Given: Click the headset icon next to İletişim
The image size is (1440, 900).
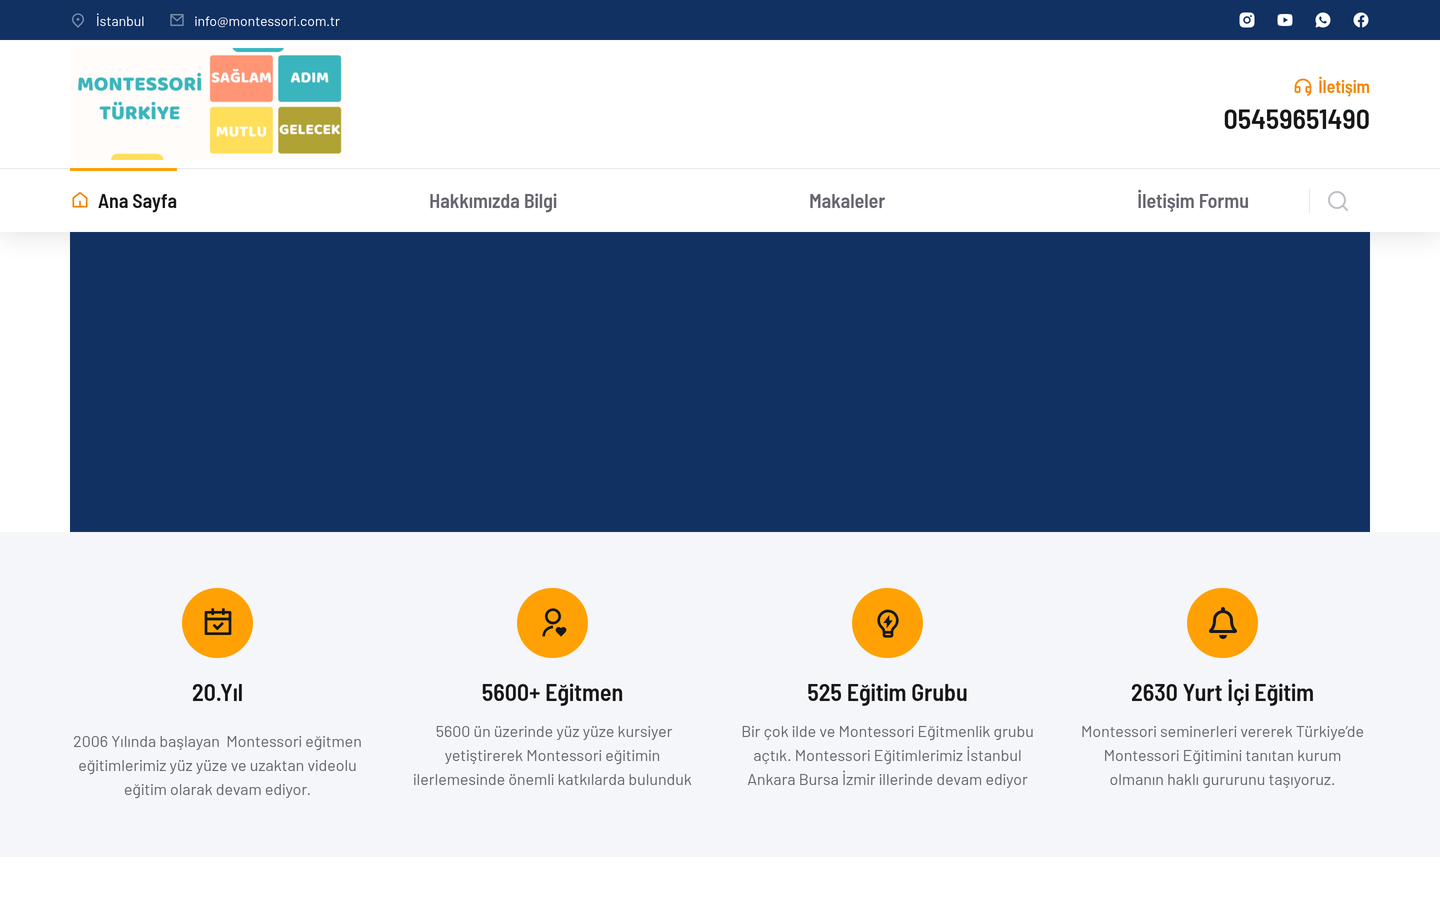Looking at the screenshot, I should point(1303,87).
